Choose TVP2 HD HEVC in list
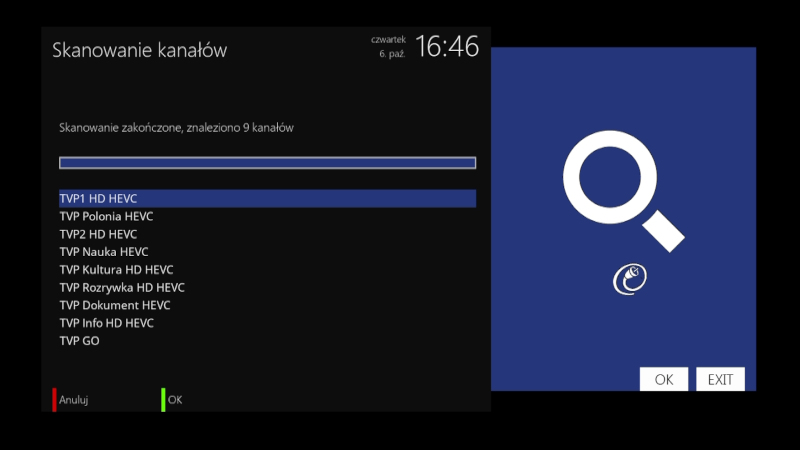 267,234
